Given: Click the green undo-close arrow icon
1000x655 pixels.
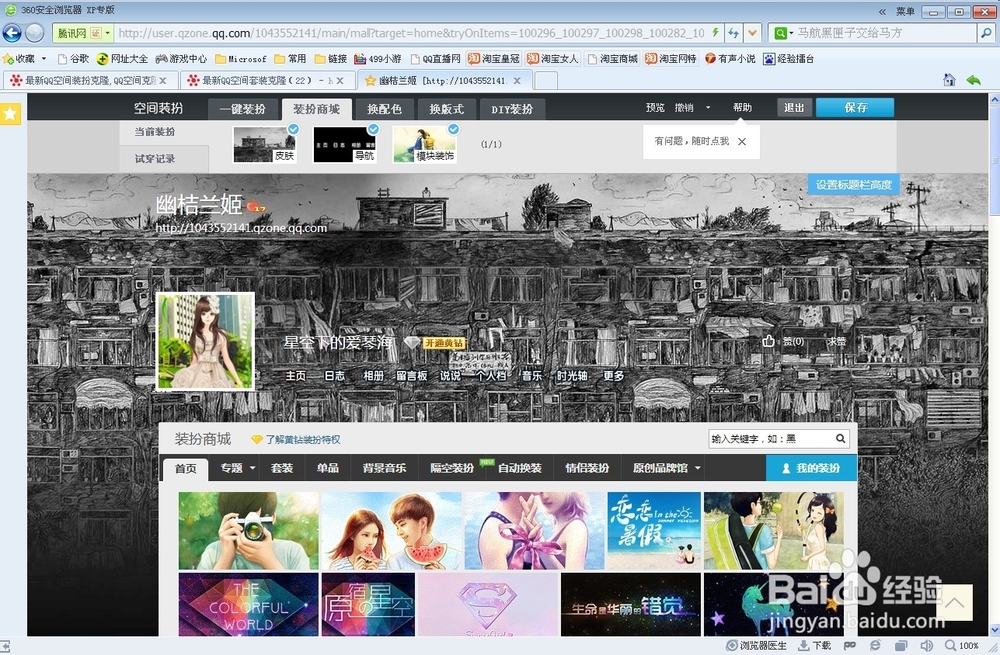Looking at the screenshot, I should point(973,80).
